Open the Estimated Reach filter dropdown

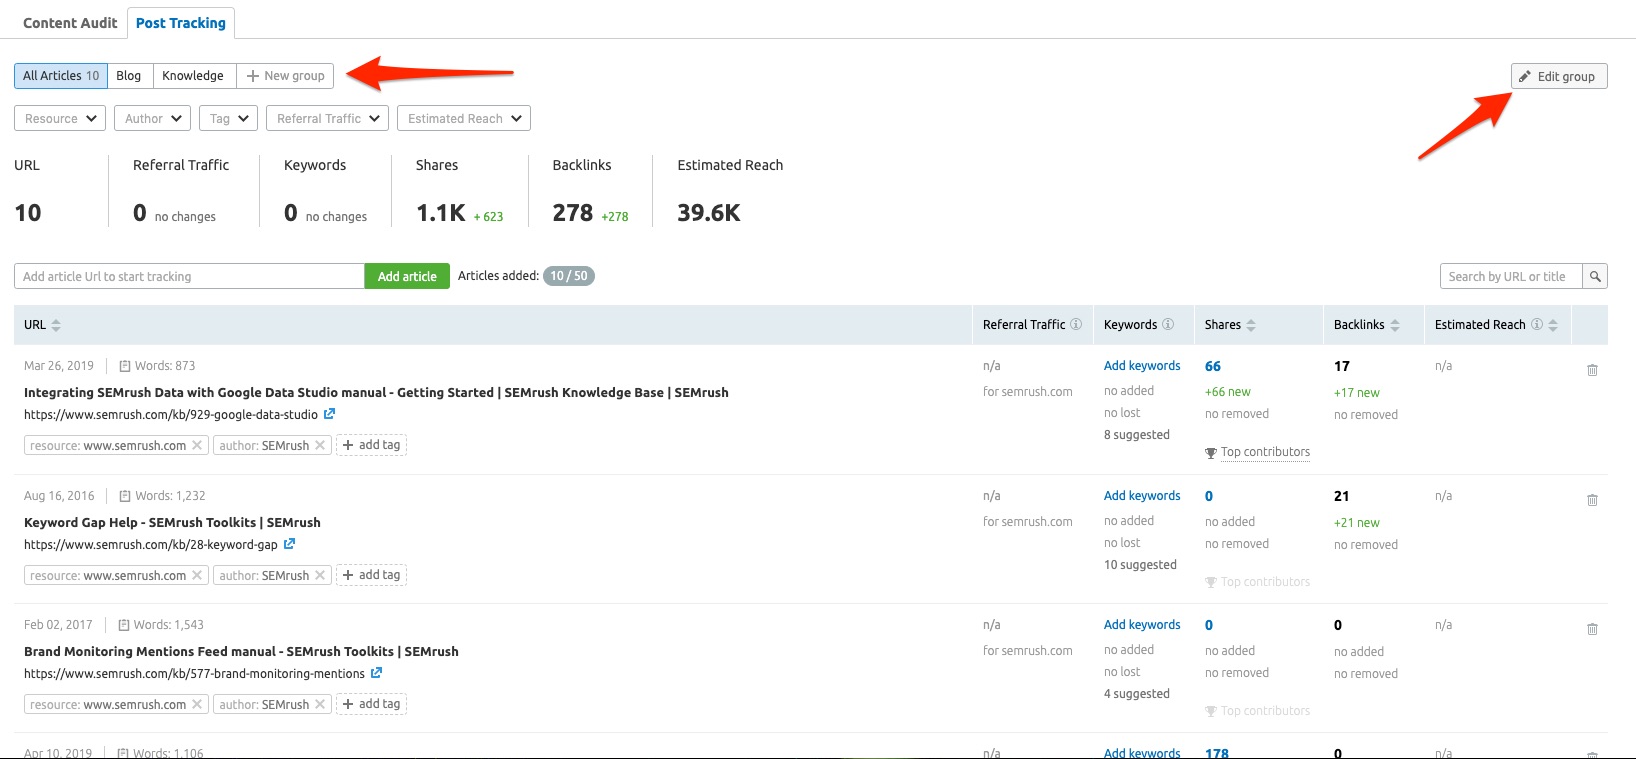point(464,118)
